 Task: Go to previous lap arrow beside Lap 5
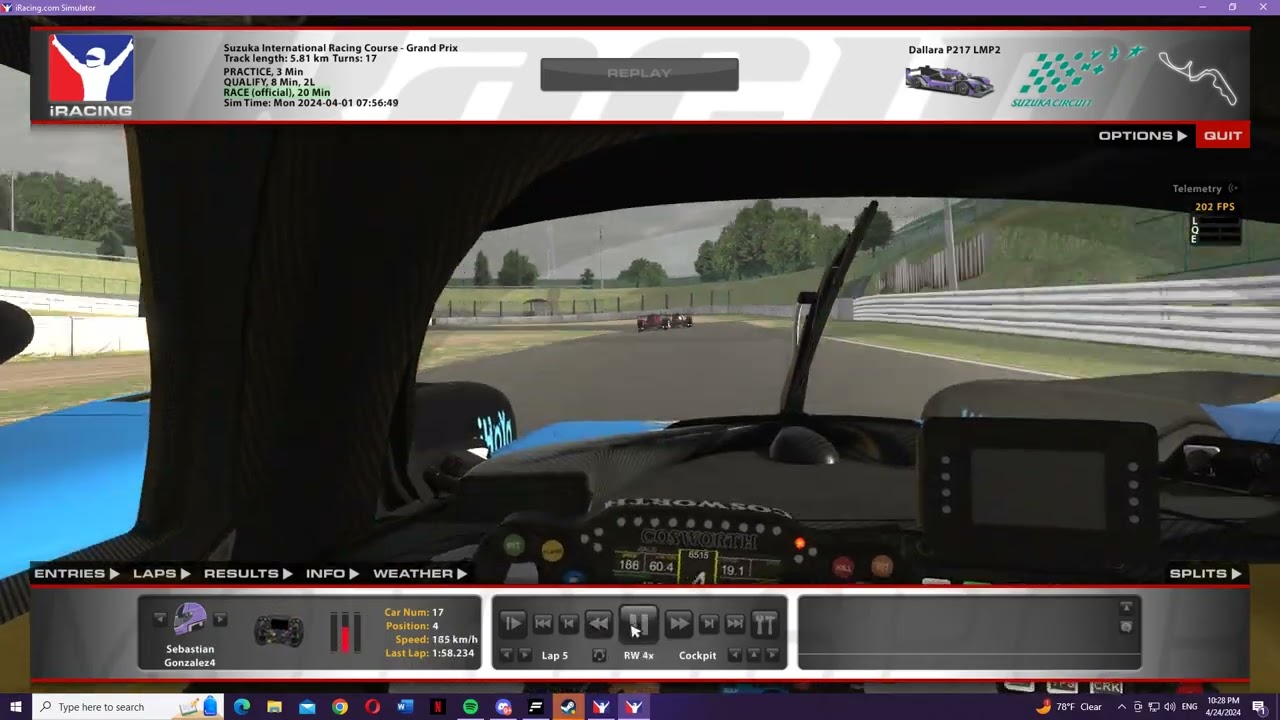[x=506, y=655]
